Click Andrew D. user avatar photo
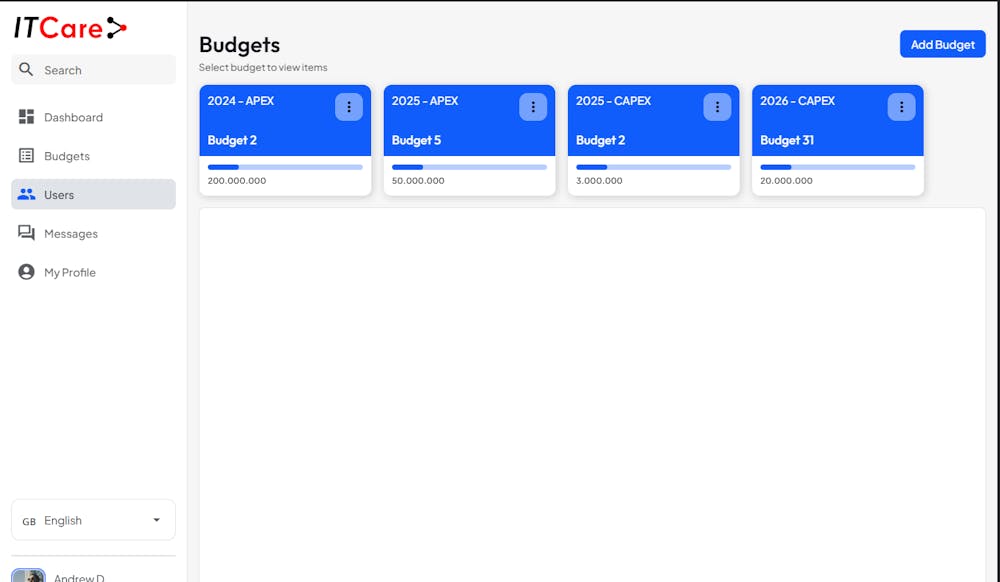 (x=28, y=576)
